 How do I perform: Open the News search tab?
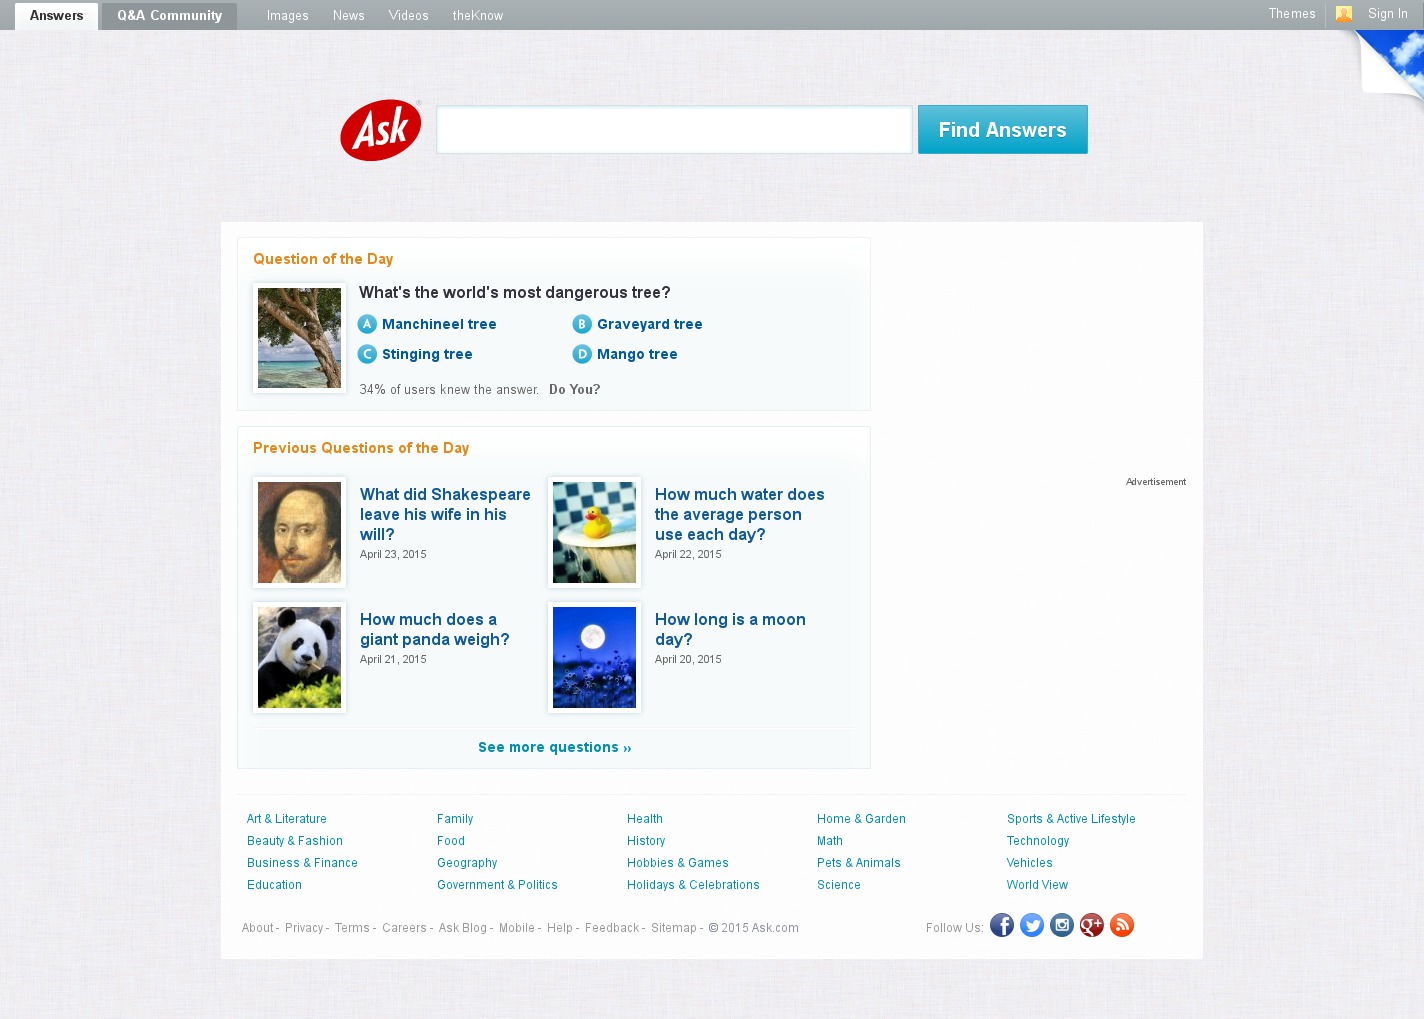pyautogui.click(x=349, y=16)
